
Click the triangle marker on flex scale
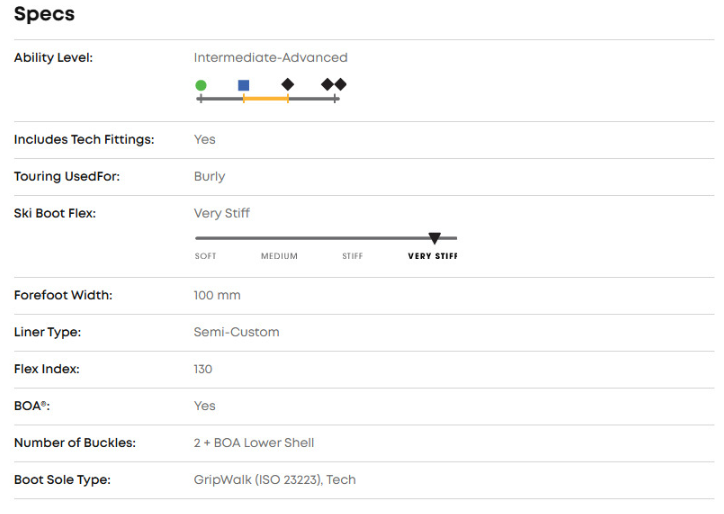coord(434,238)
